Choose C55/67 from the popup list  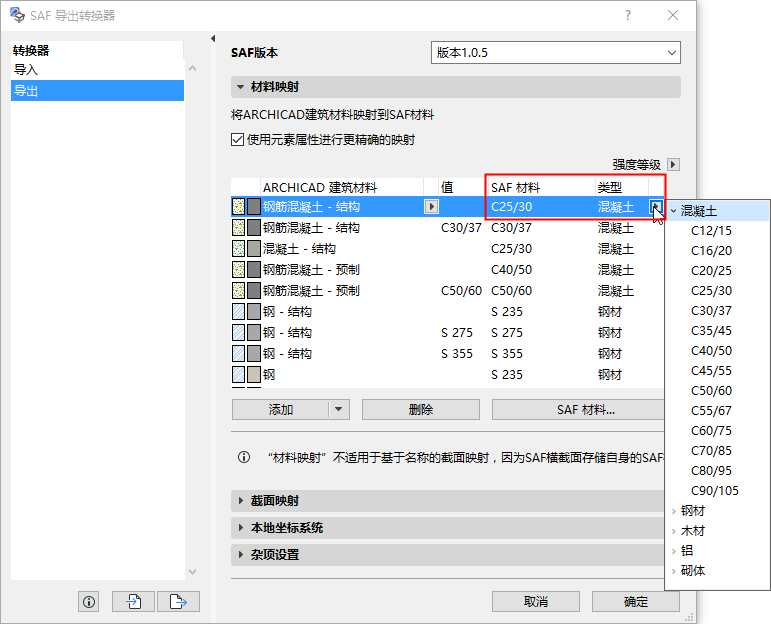click(712, 411)
